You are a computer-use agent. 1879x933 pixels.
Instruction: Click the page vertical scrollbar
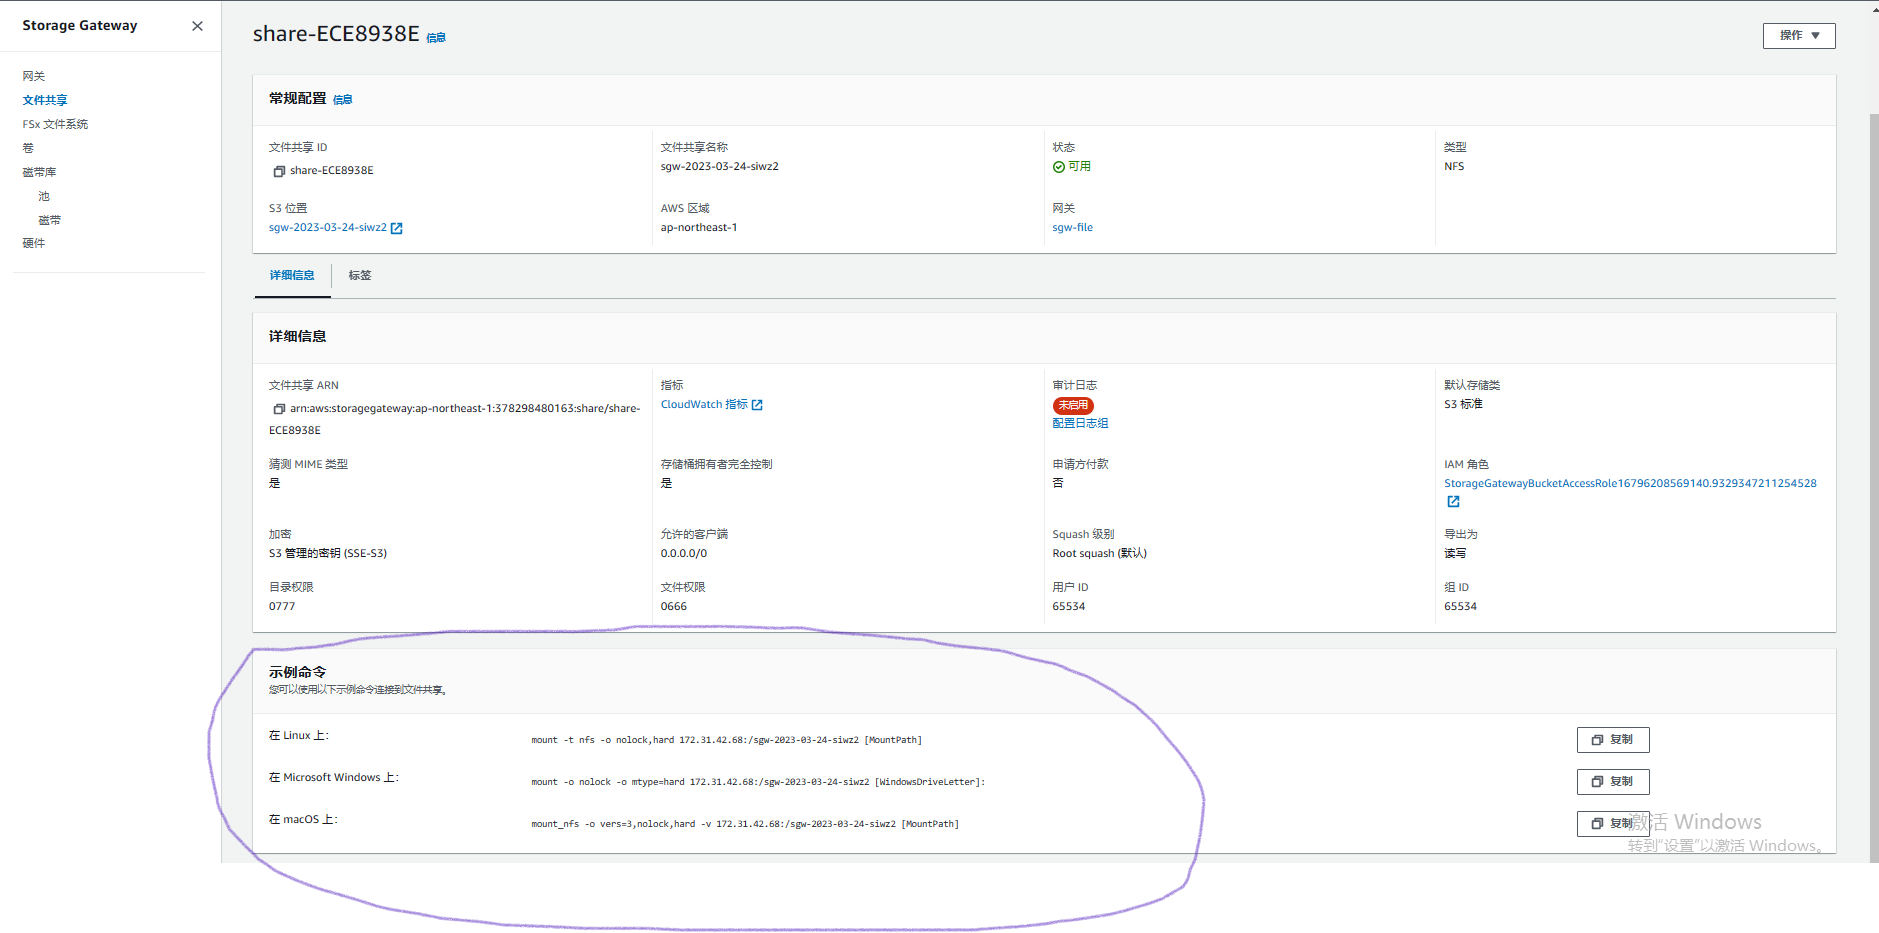pyautogui.click(x=1874, y=487)
